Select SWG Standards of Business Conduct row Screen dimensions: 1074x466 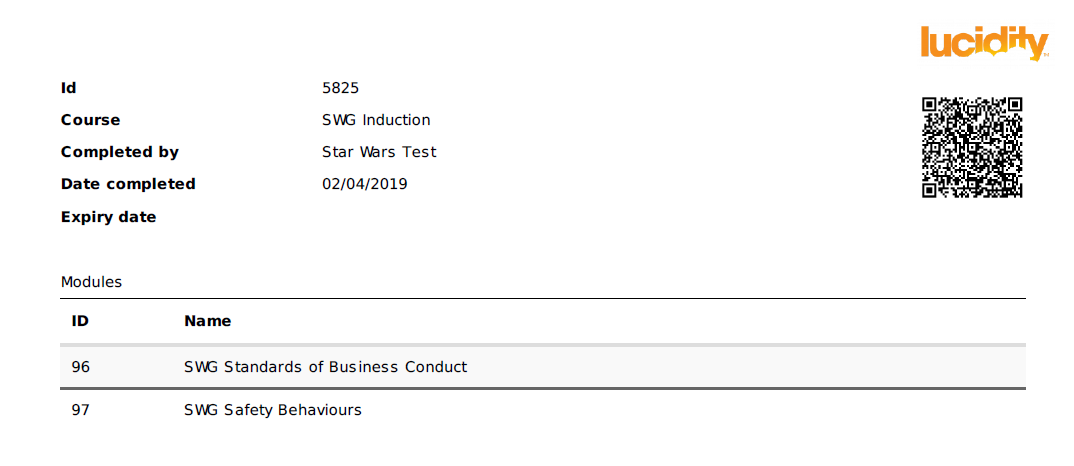coord(325,367)
